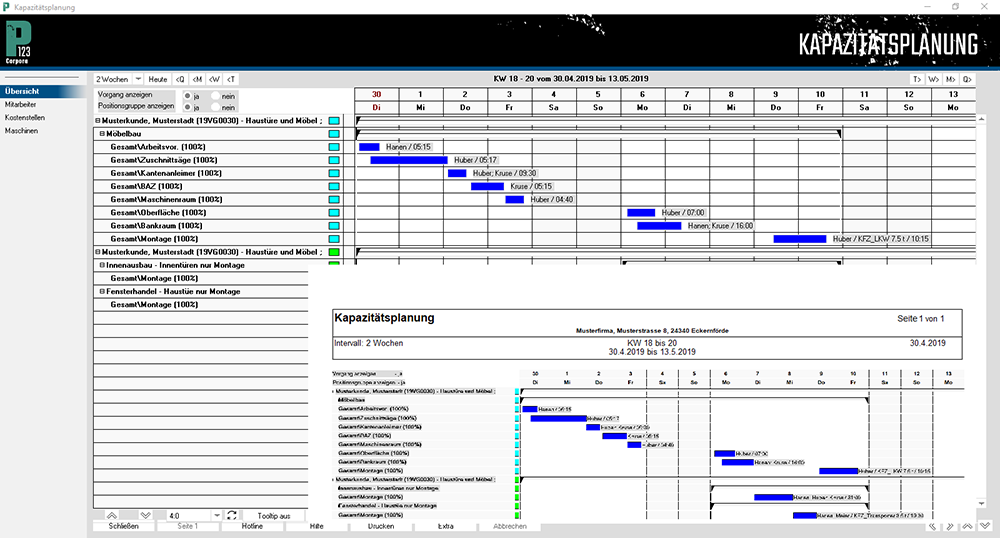Open the Mitarbeiter view in sidebar
Screen dimensions: 1000x538
tap(21, 104)
